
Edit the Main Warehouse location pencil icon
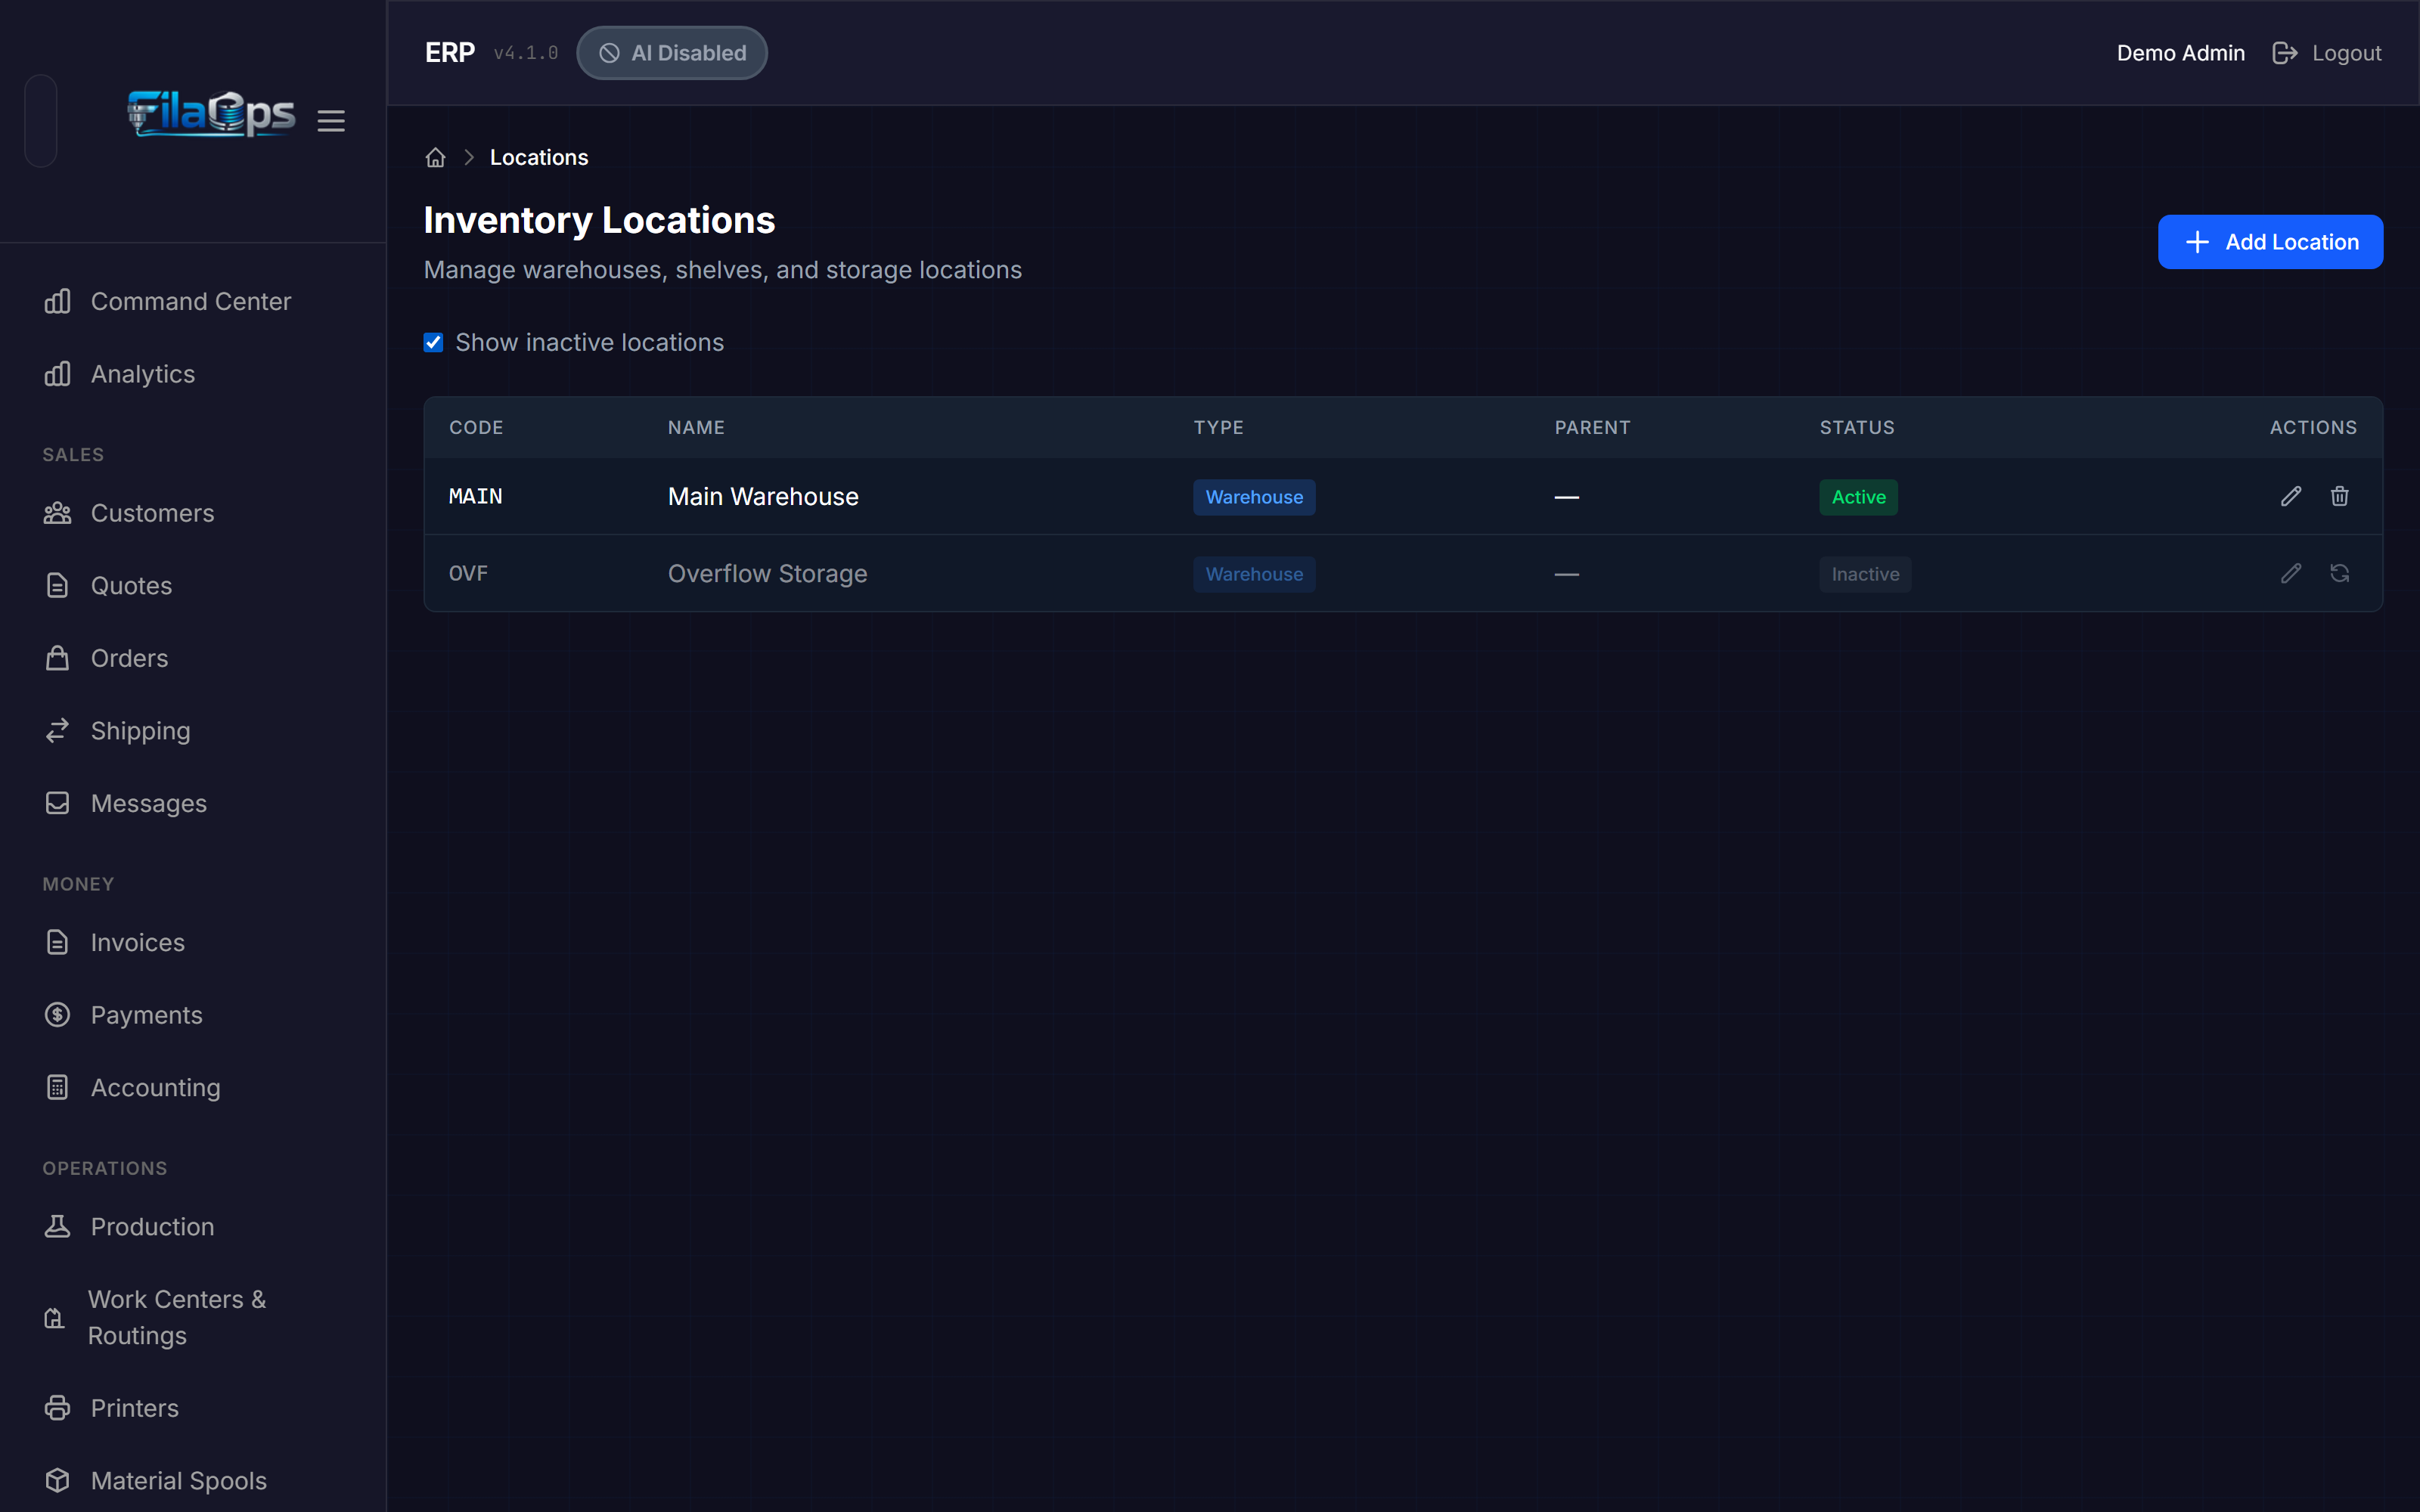2291,496
